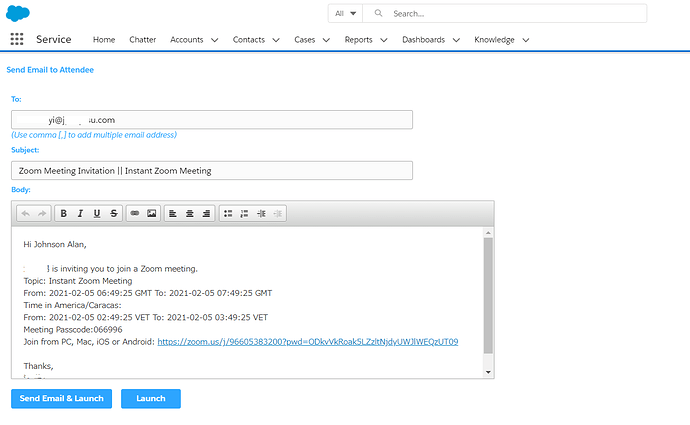Go to the Home tab

[104, 40]
